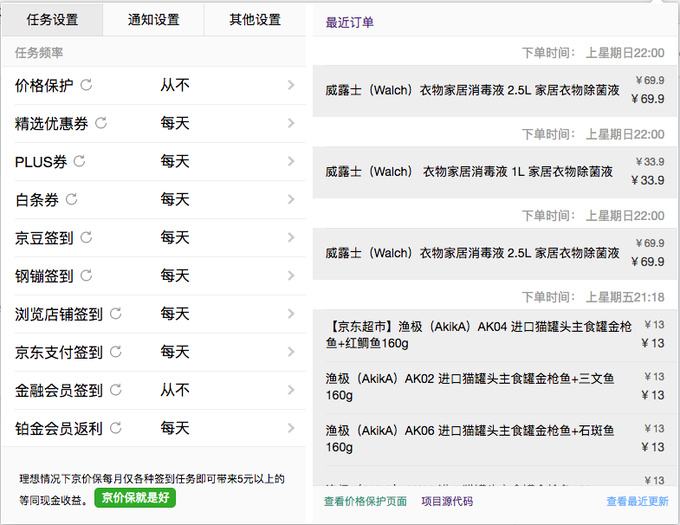
Task: Click the 任务频率 section header
Action: click(39, 53)
